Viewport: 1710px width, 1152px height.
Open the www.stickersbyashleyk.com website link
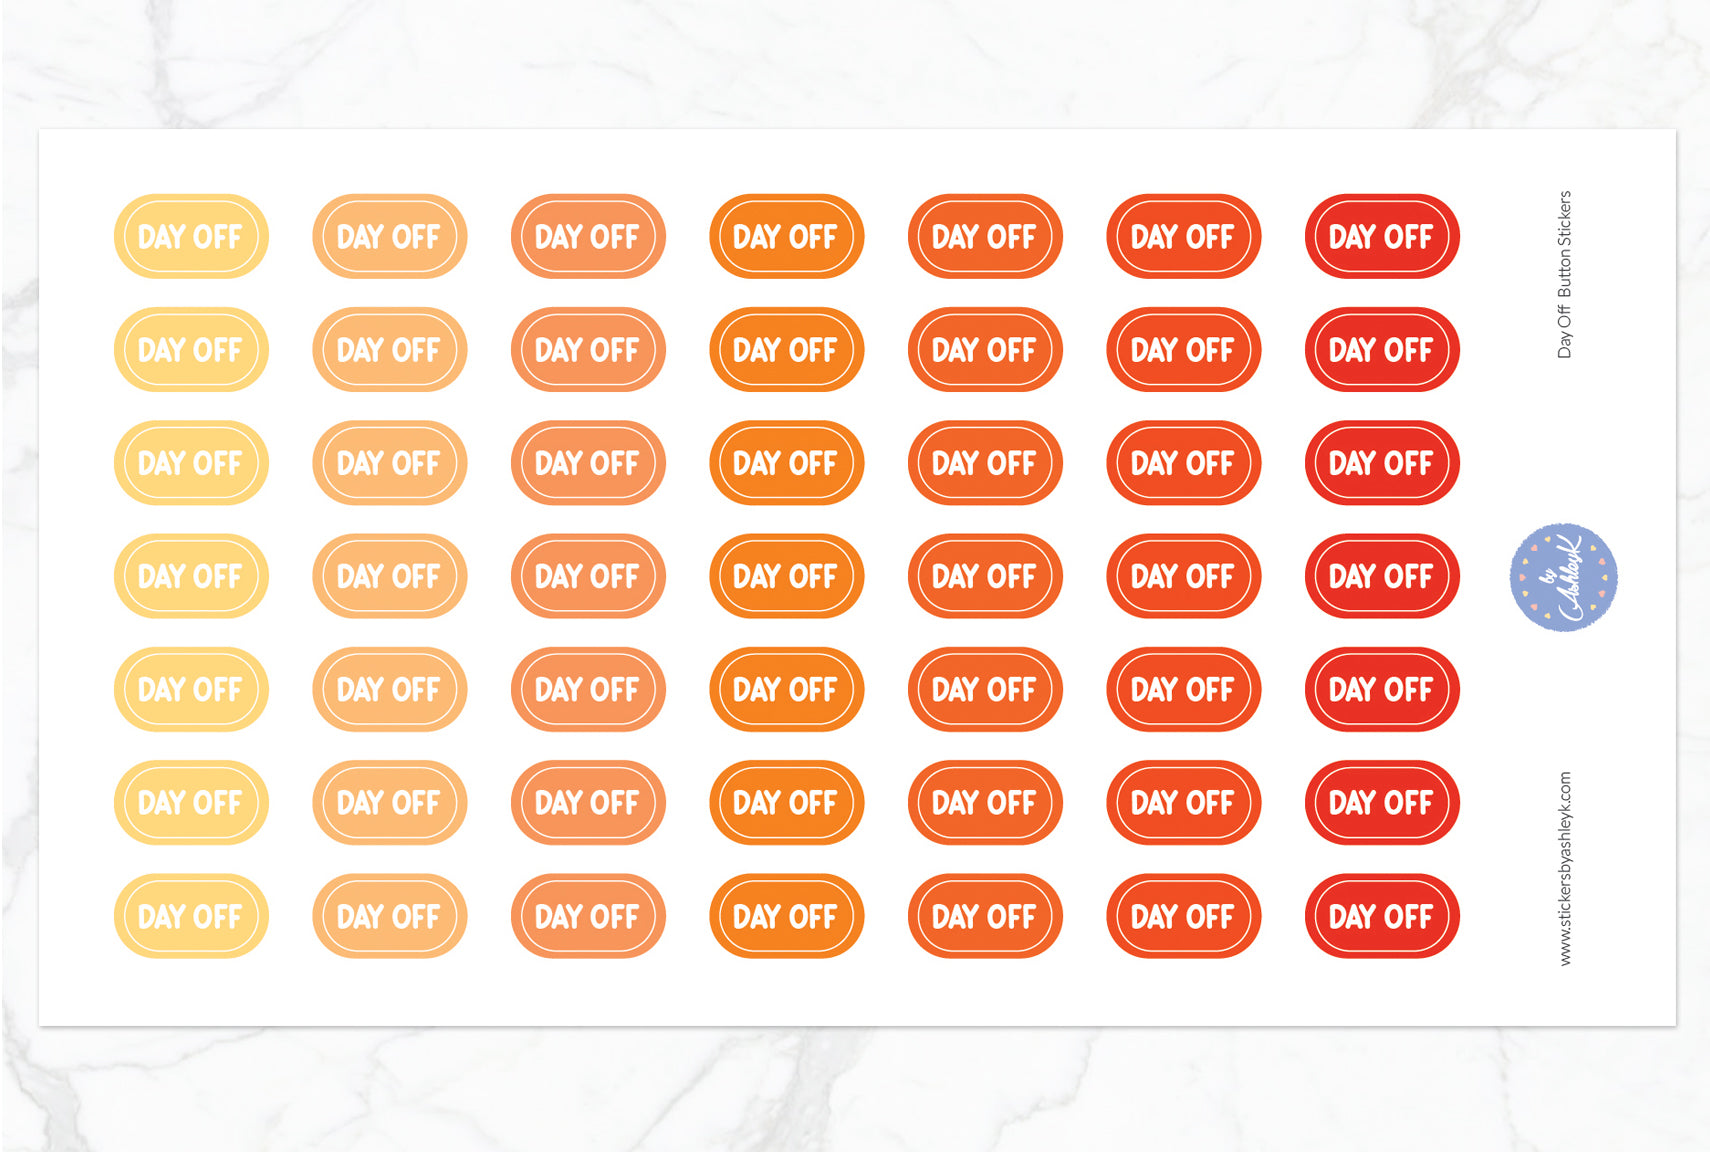coord(1565,868)
